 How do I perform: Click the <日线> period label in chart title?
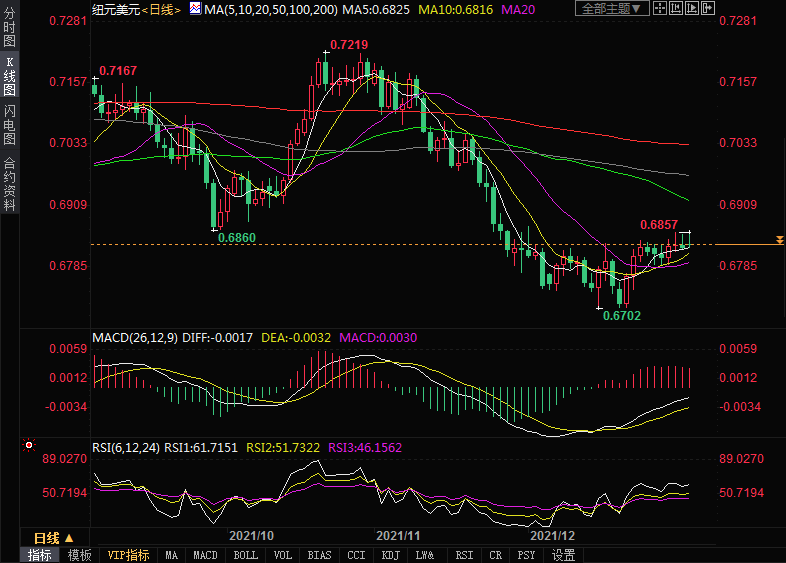click(161, 9)
